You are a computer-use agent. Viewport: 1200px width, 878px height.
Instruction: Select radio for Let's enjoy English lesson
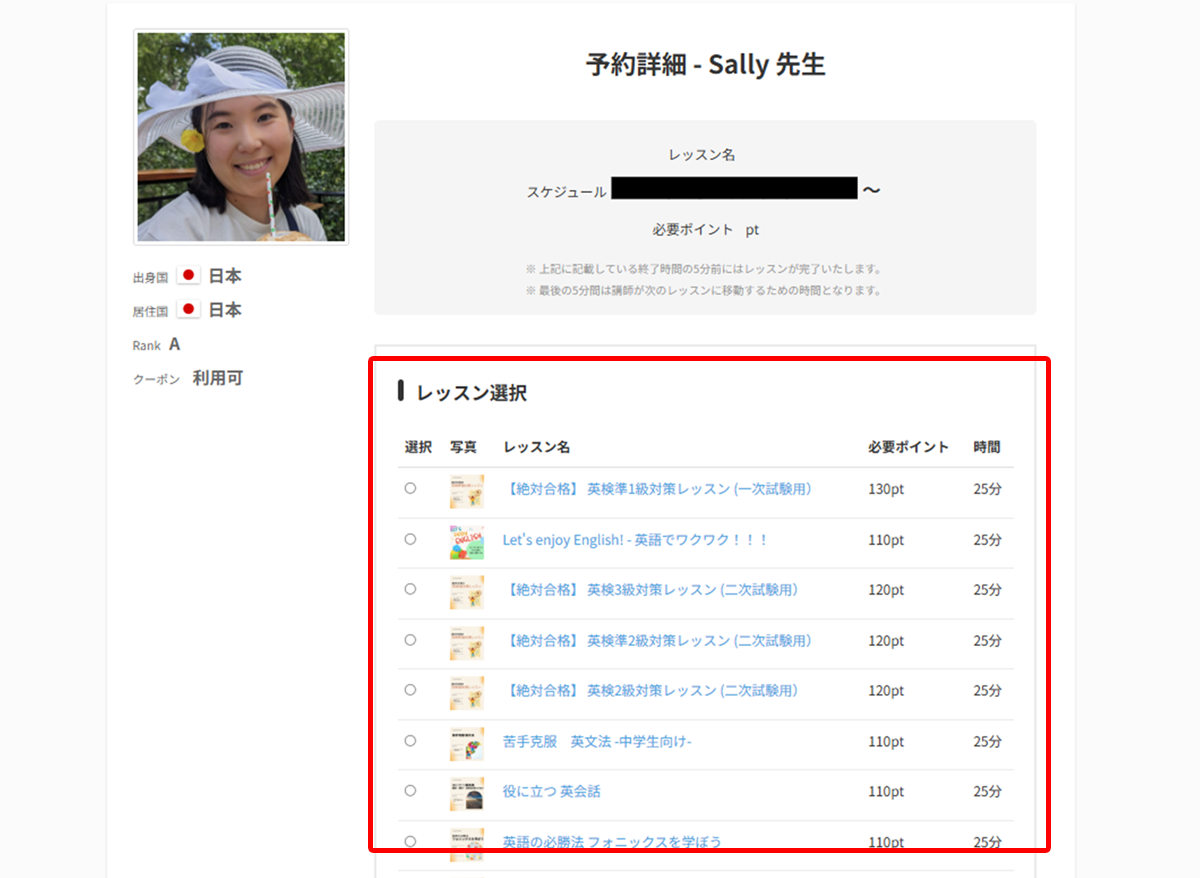(x=410, y=539)
